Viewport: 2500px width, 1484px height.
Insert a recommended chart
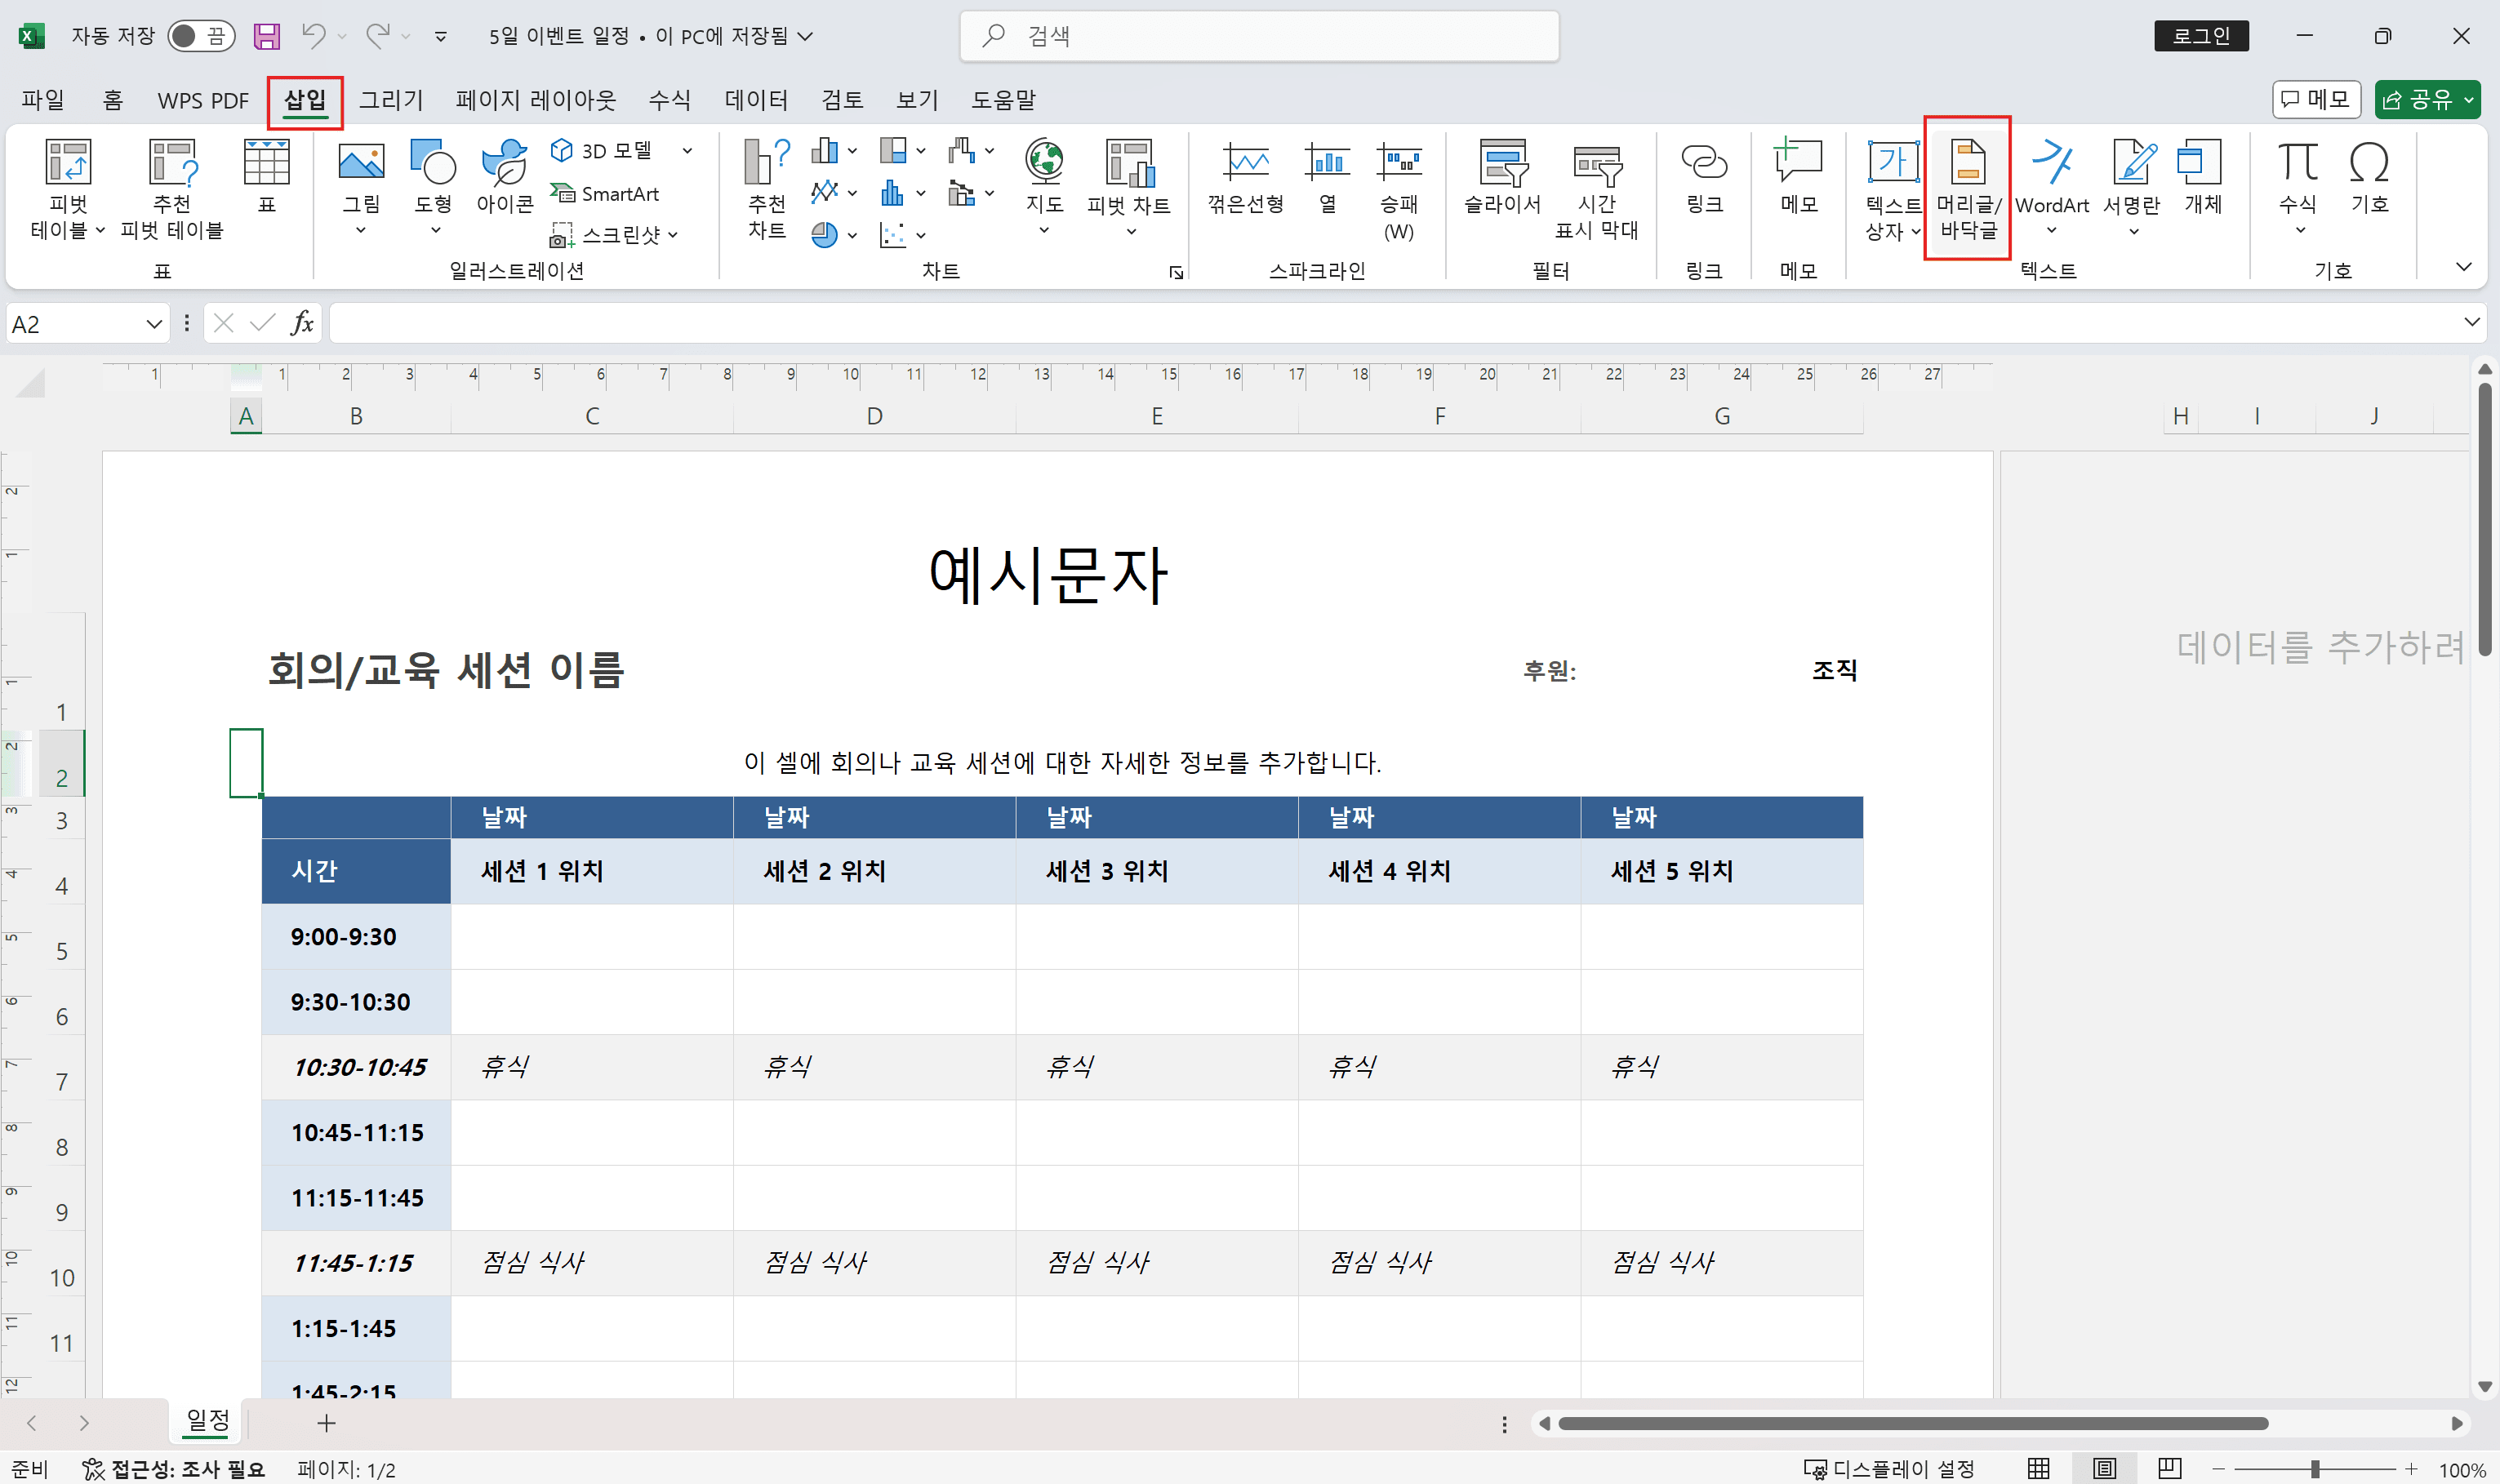[x=765, y=190]
